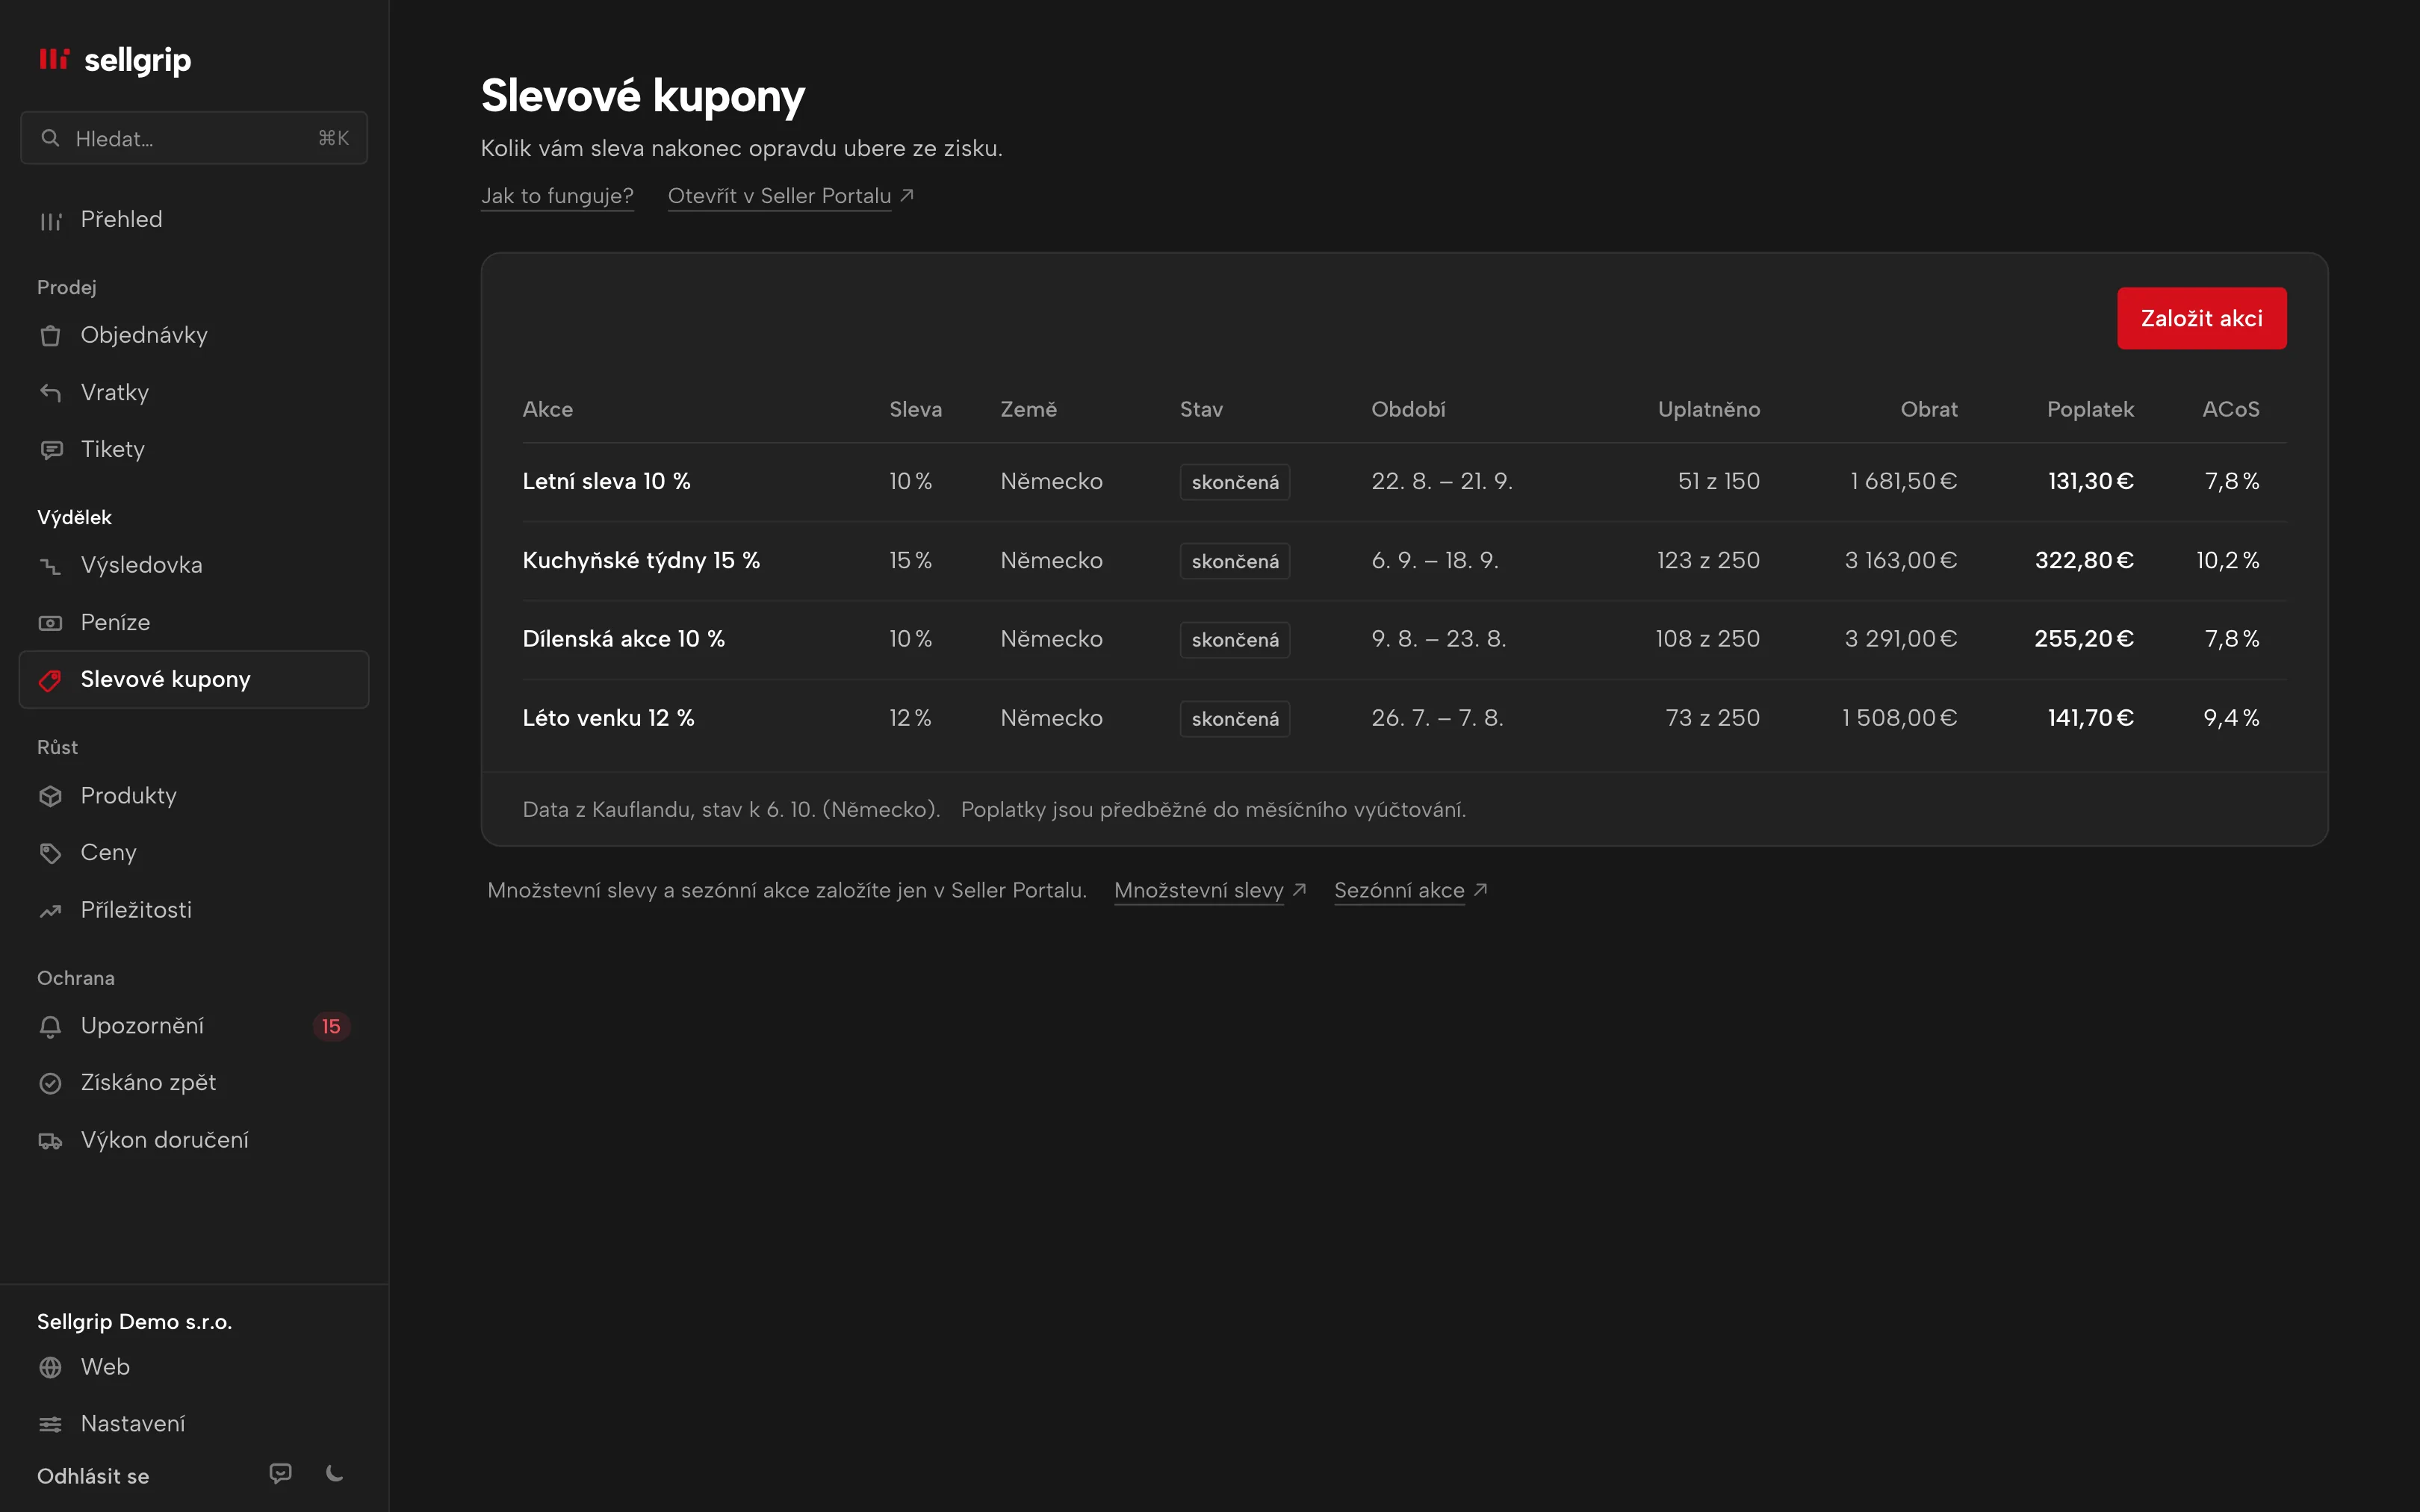Viewport: 2420px width, 1512px height.
Task: Click the 10,2 % ACoS value
Action: click(x=2228, y=560)
